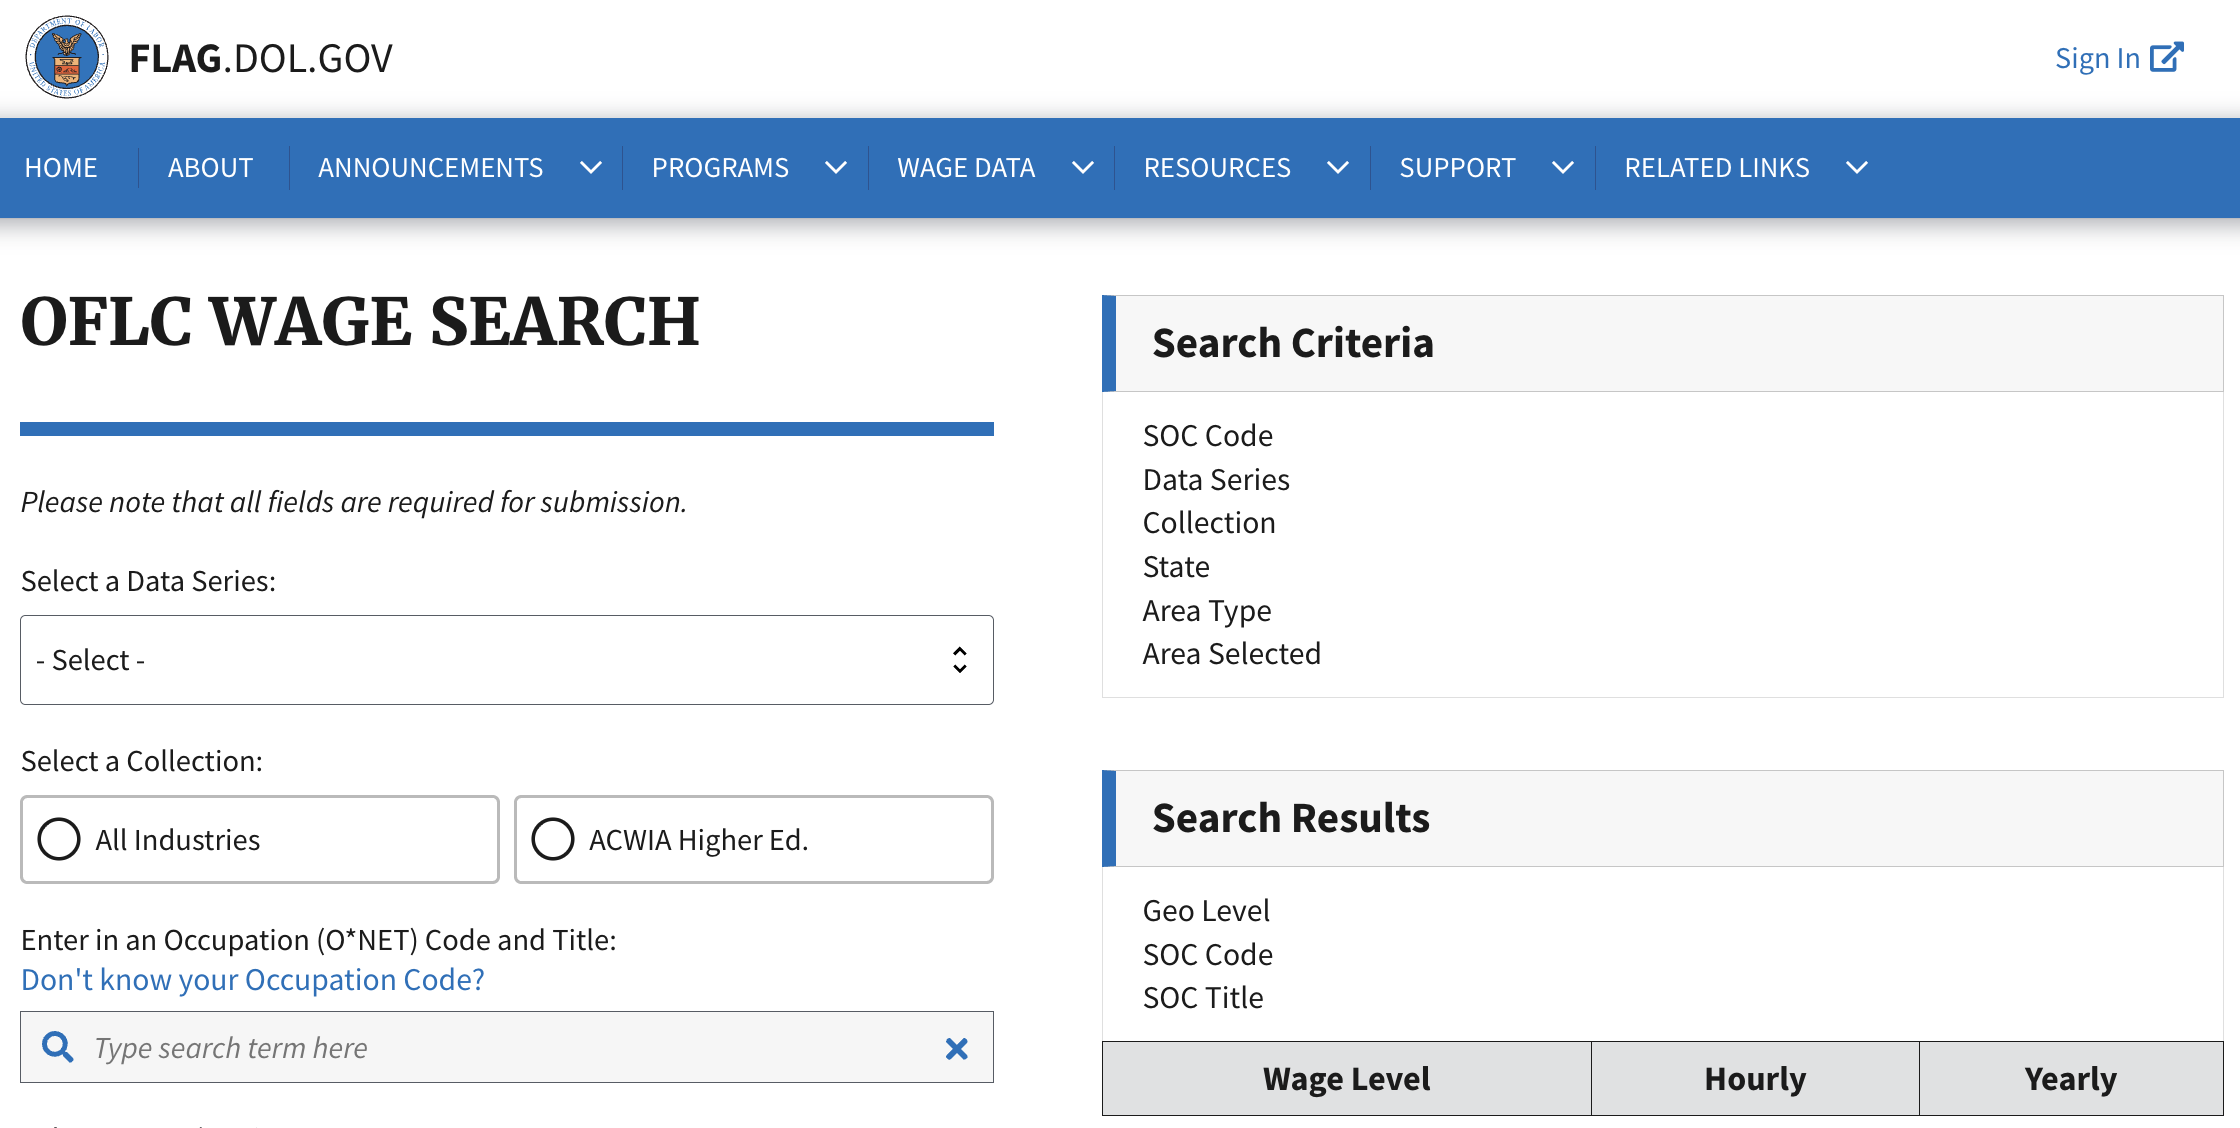Click the FLAG.DOL.GOV site title
Screen dimensions: 2240x1128
click(x=261, y=59)
